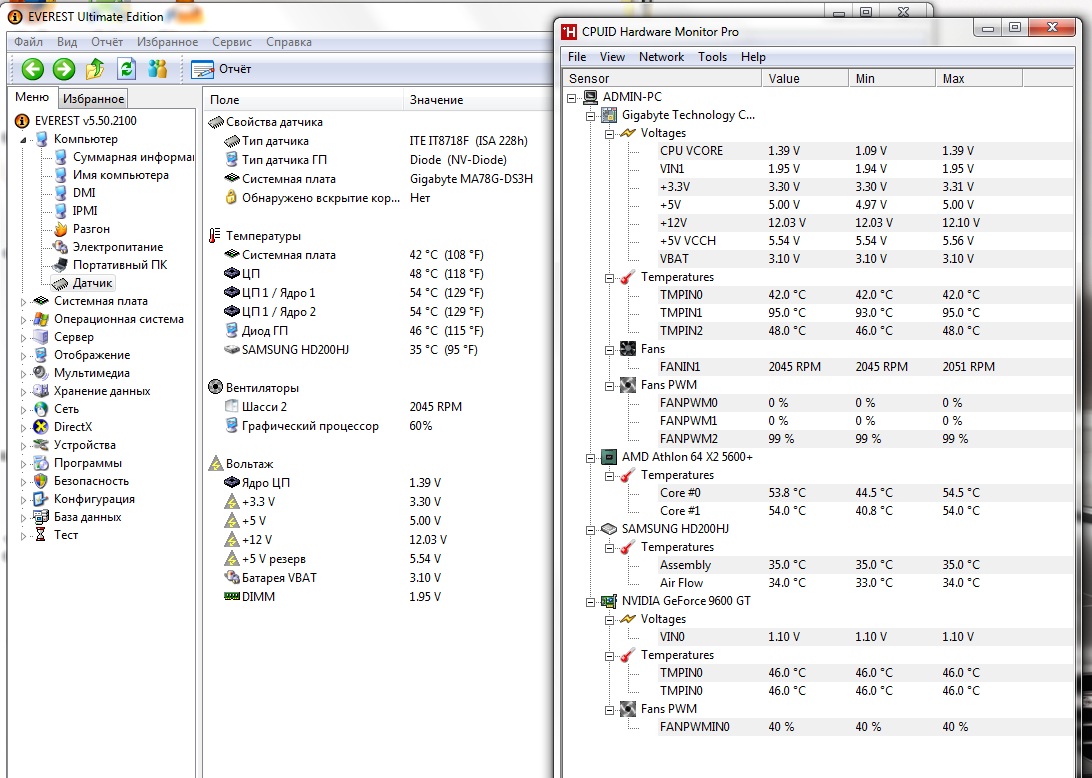The image size is (1092, 778).
Task: Expand the Отображение tree node
Action: click(23, 356)
